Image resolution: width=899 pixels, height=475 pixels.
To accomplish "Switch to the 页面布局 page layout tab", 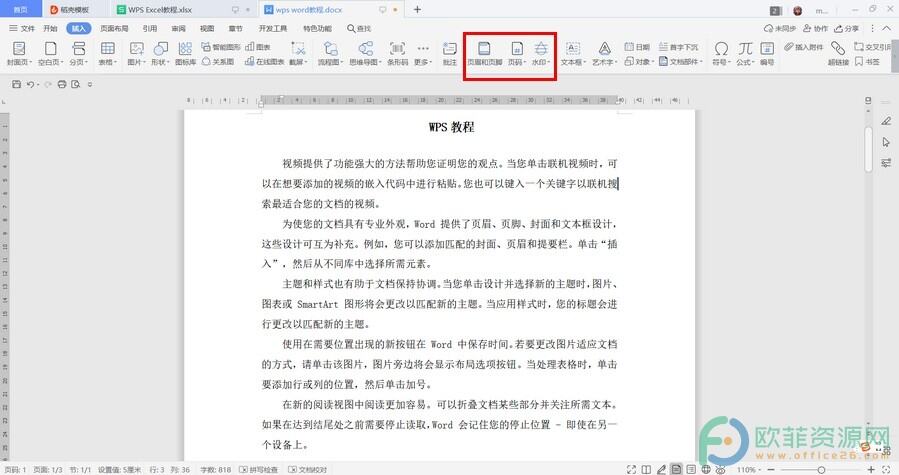I will coord(114,28).
